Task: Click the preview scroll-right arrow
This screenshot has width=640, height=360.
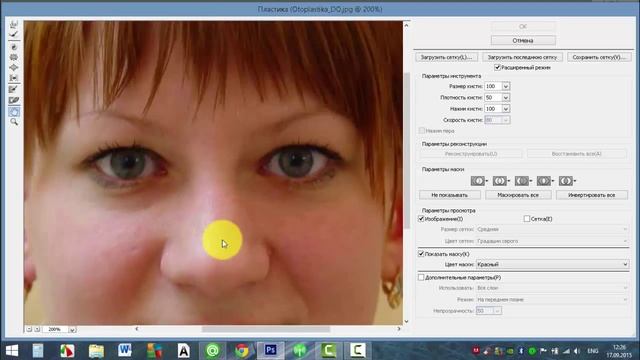Action: click(399, 329)
